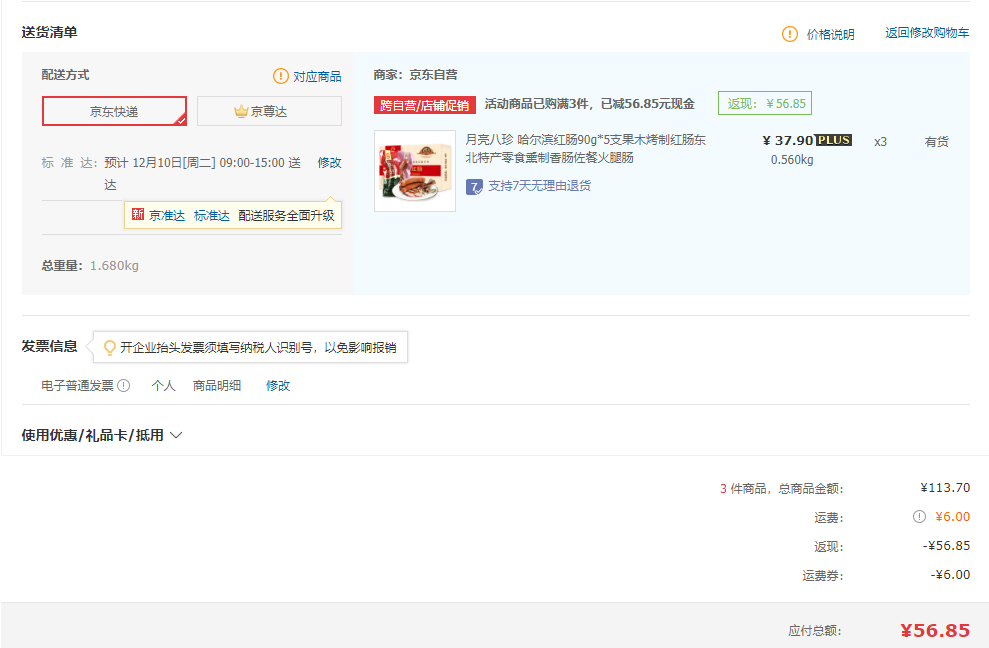Click the 配送服务全面升级 notice text

(286, 216)
